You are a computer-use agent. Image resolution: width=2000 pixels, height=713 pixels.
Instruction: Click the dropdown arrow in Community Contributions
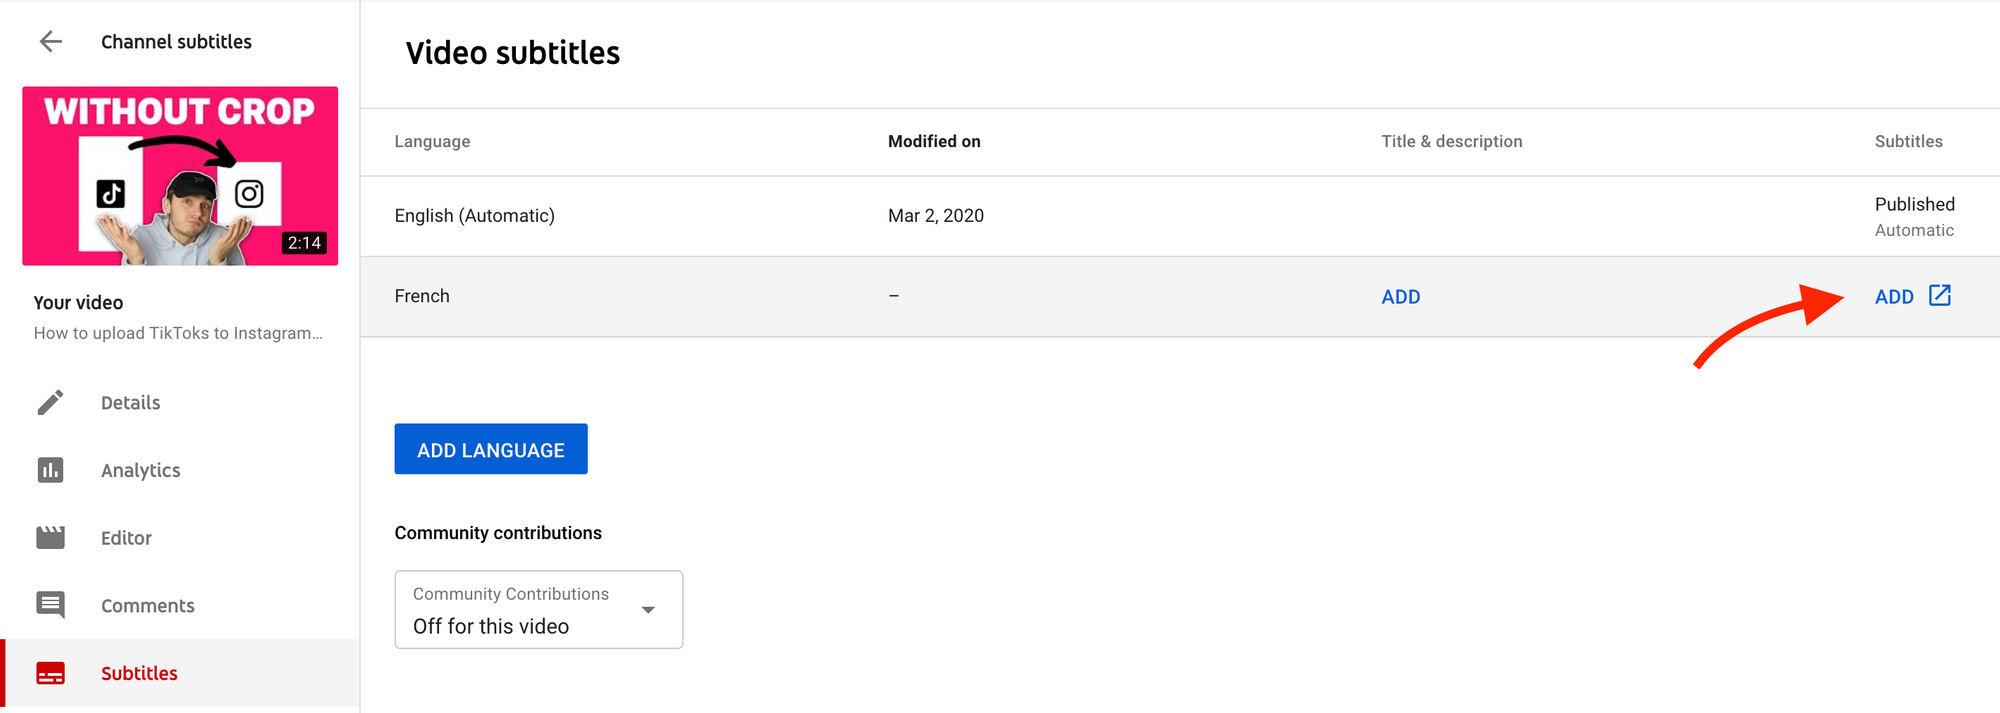[648, 610]
